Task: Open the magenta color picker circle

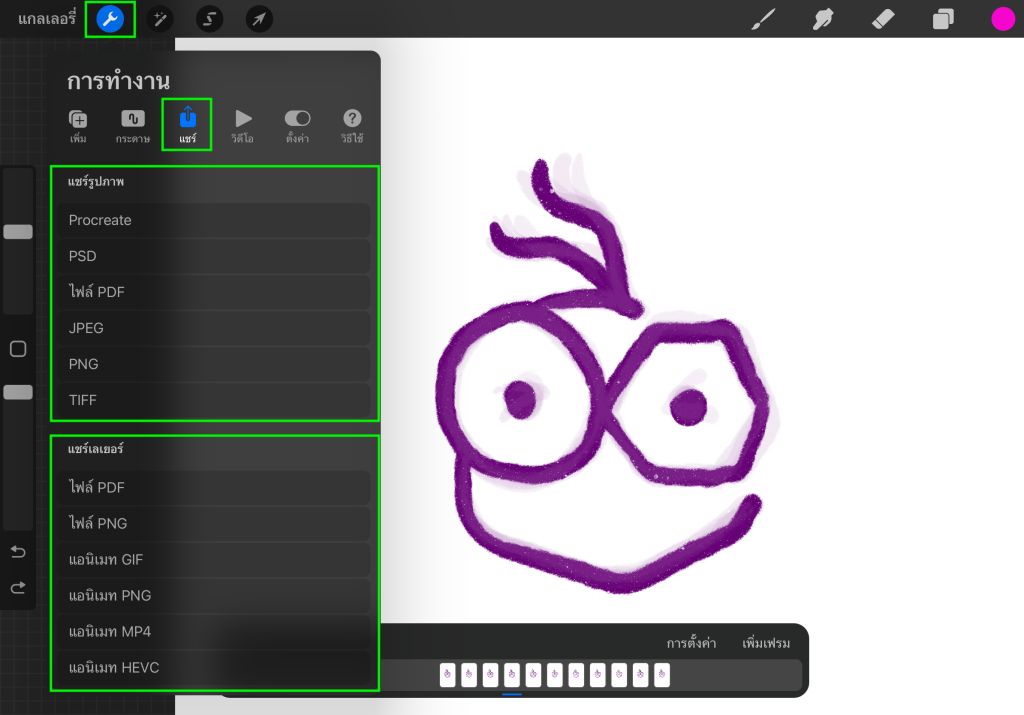Action: click(1003, 19)
